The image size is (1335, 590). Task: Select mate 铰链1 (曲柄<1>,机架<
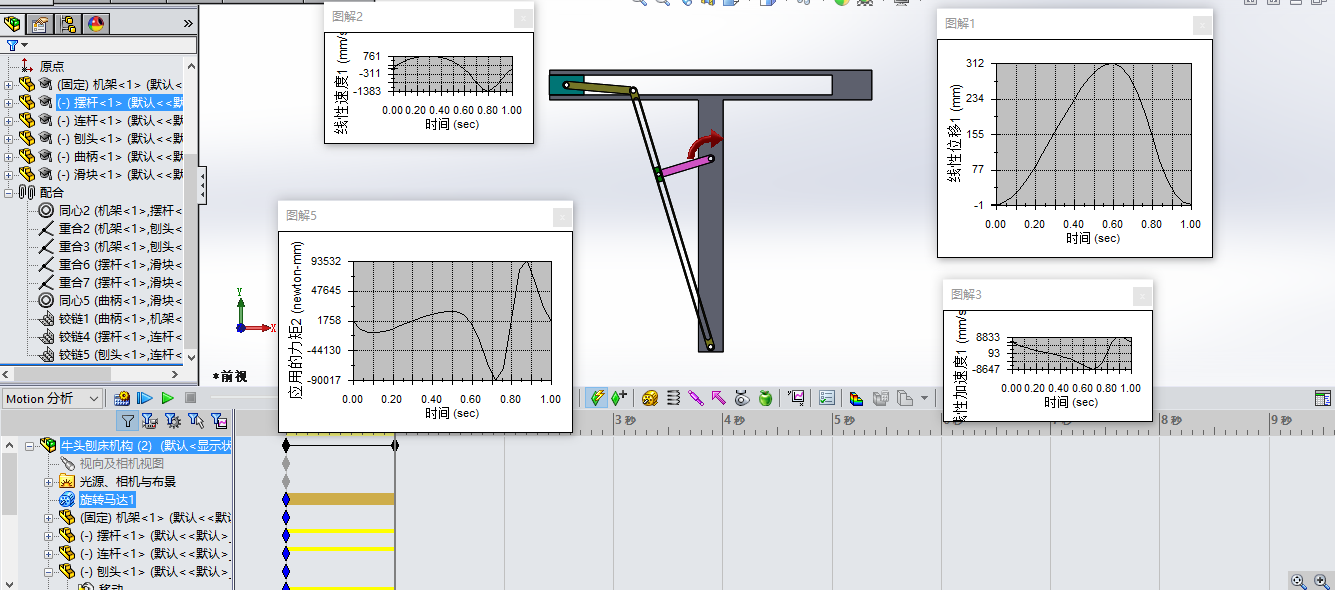(x=120, y=318)
